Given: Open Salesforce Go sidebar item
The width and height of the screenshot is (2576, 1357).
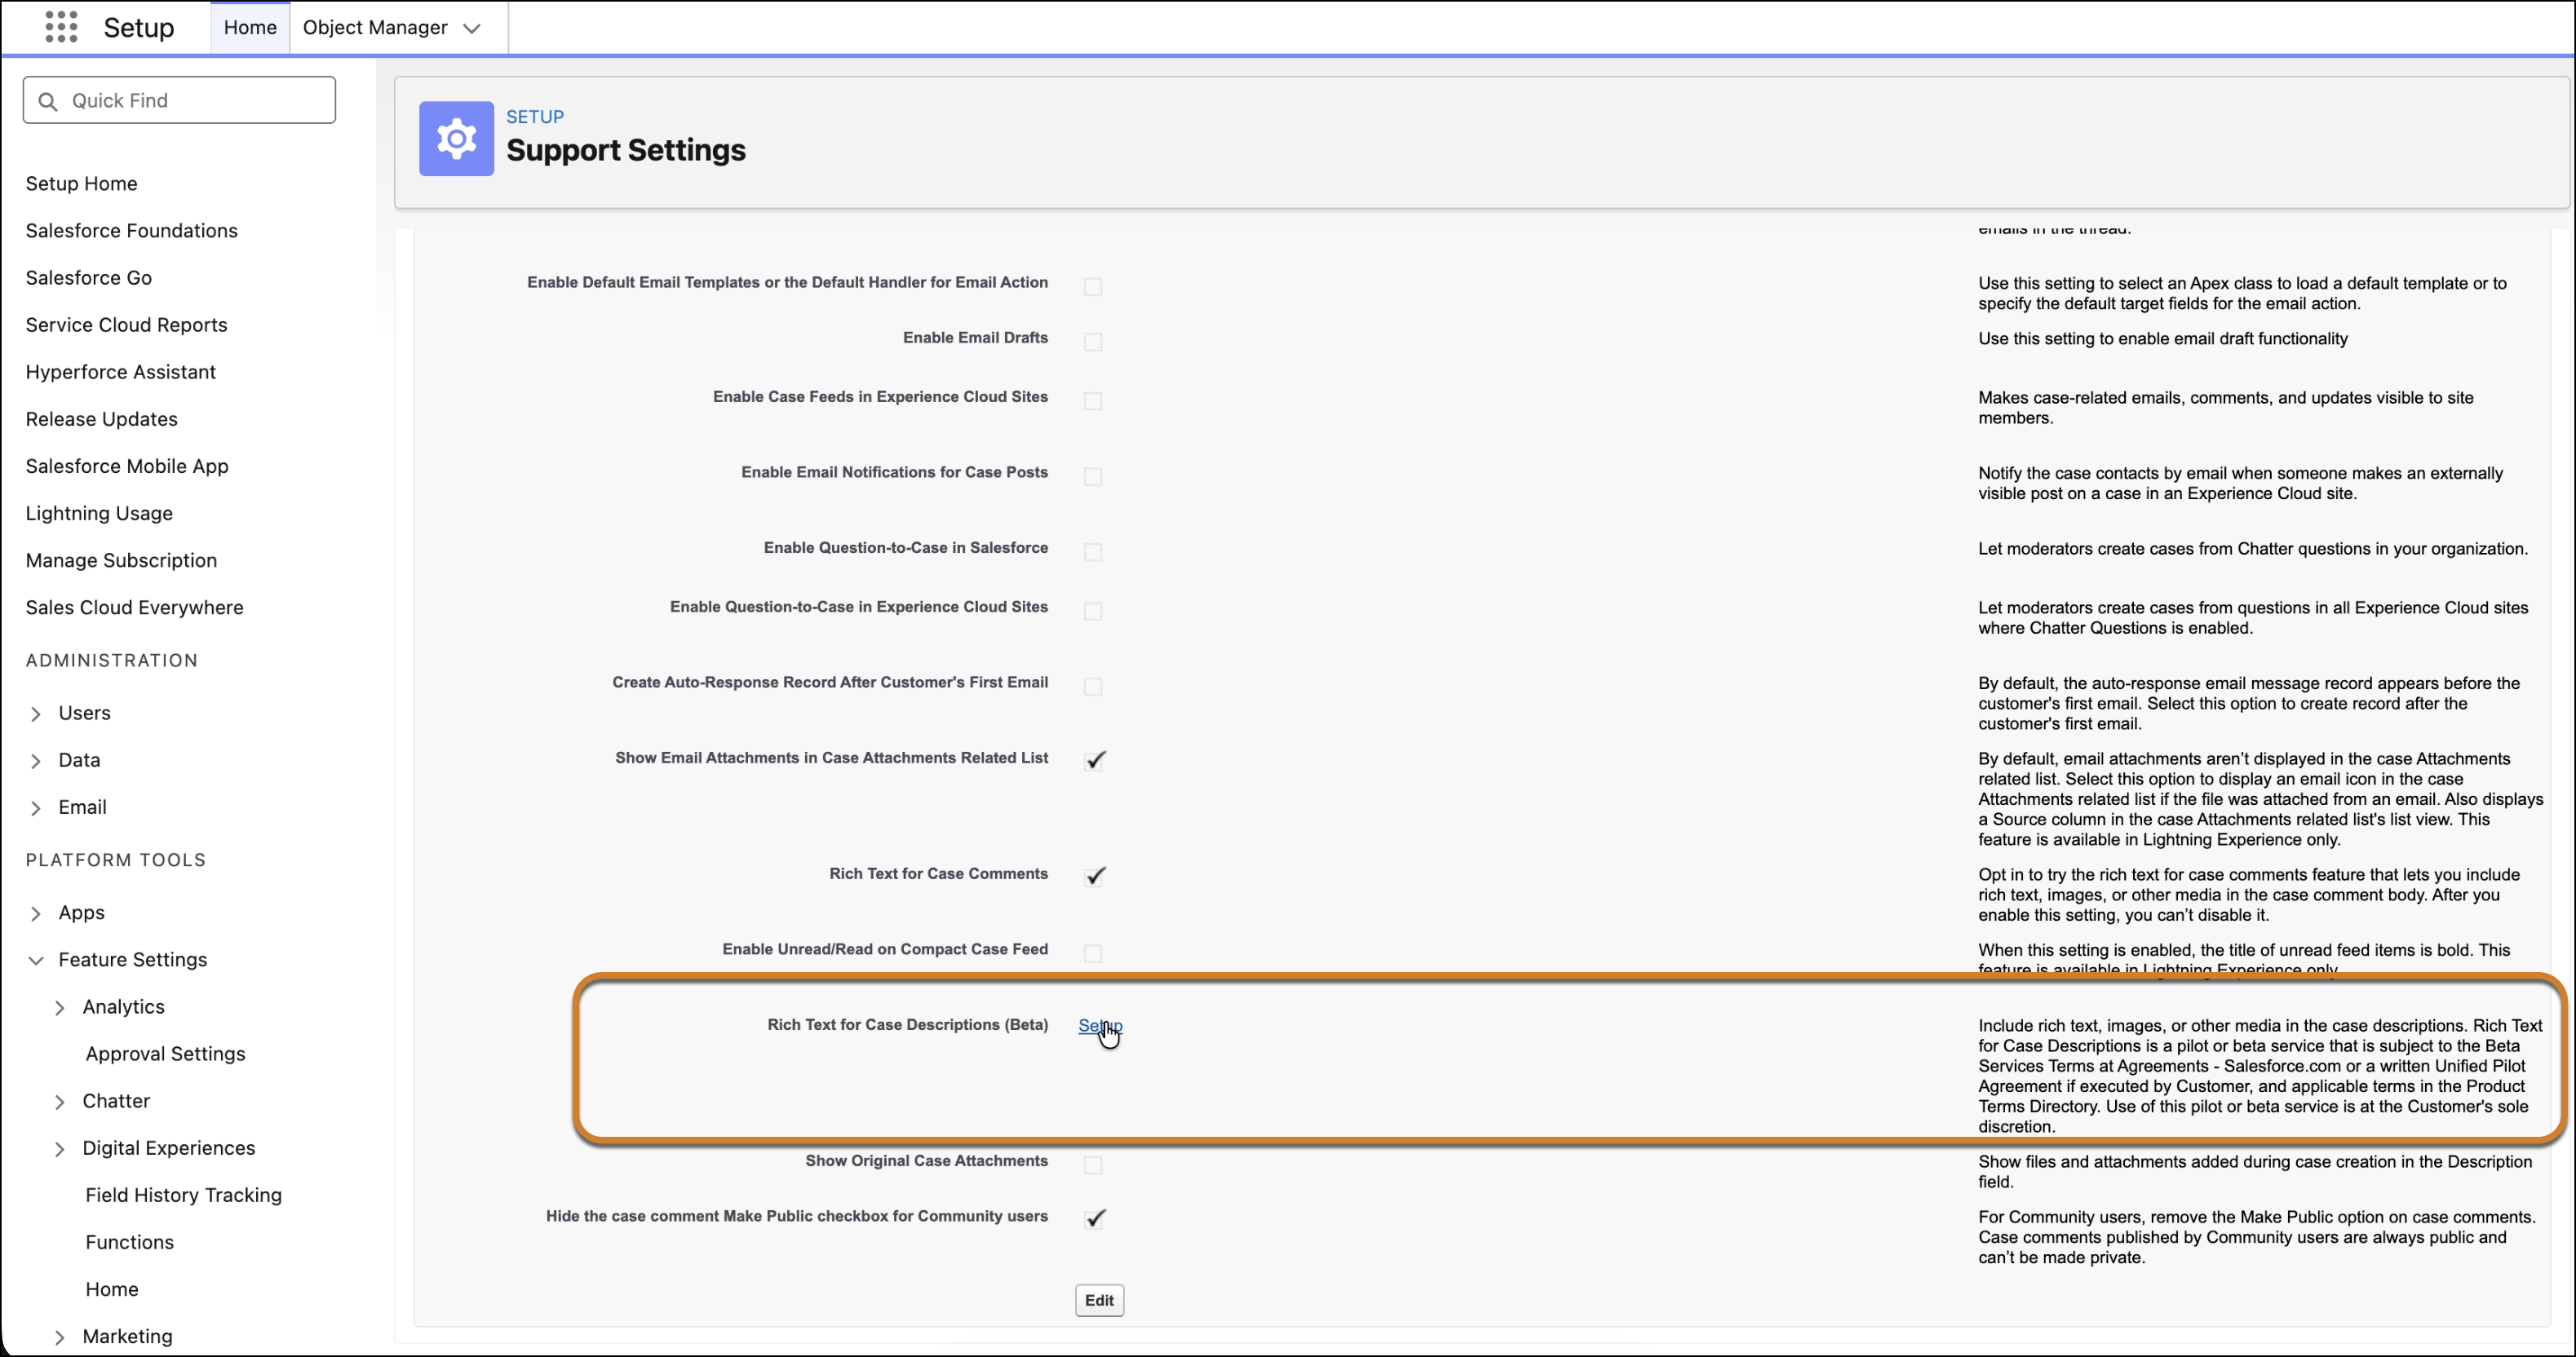Looking at the screenshot, I should point(89,277).
